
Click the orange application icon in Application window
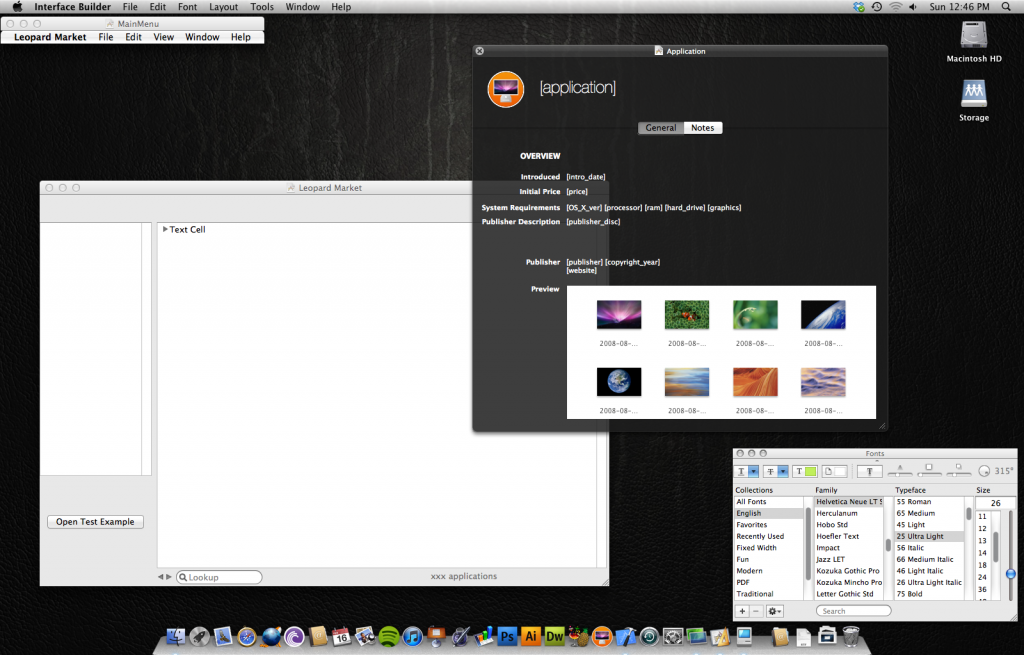[x=505, y=89]
